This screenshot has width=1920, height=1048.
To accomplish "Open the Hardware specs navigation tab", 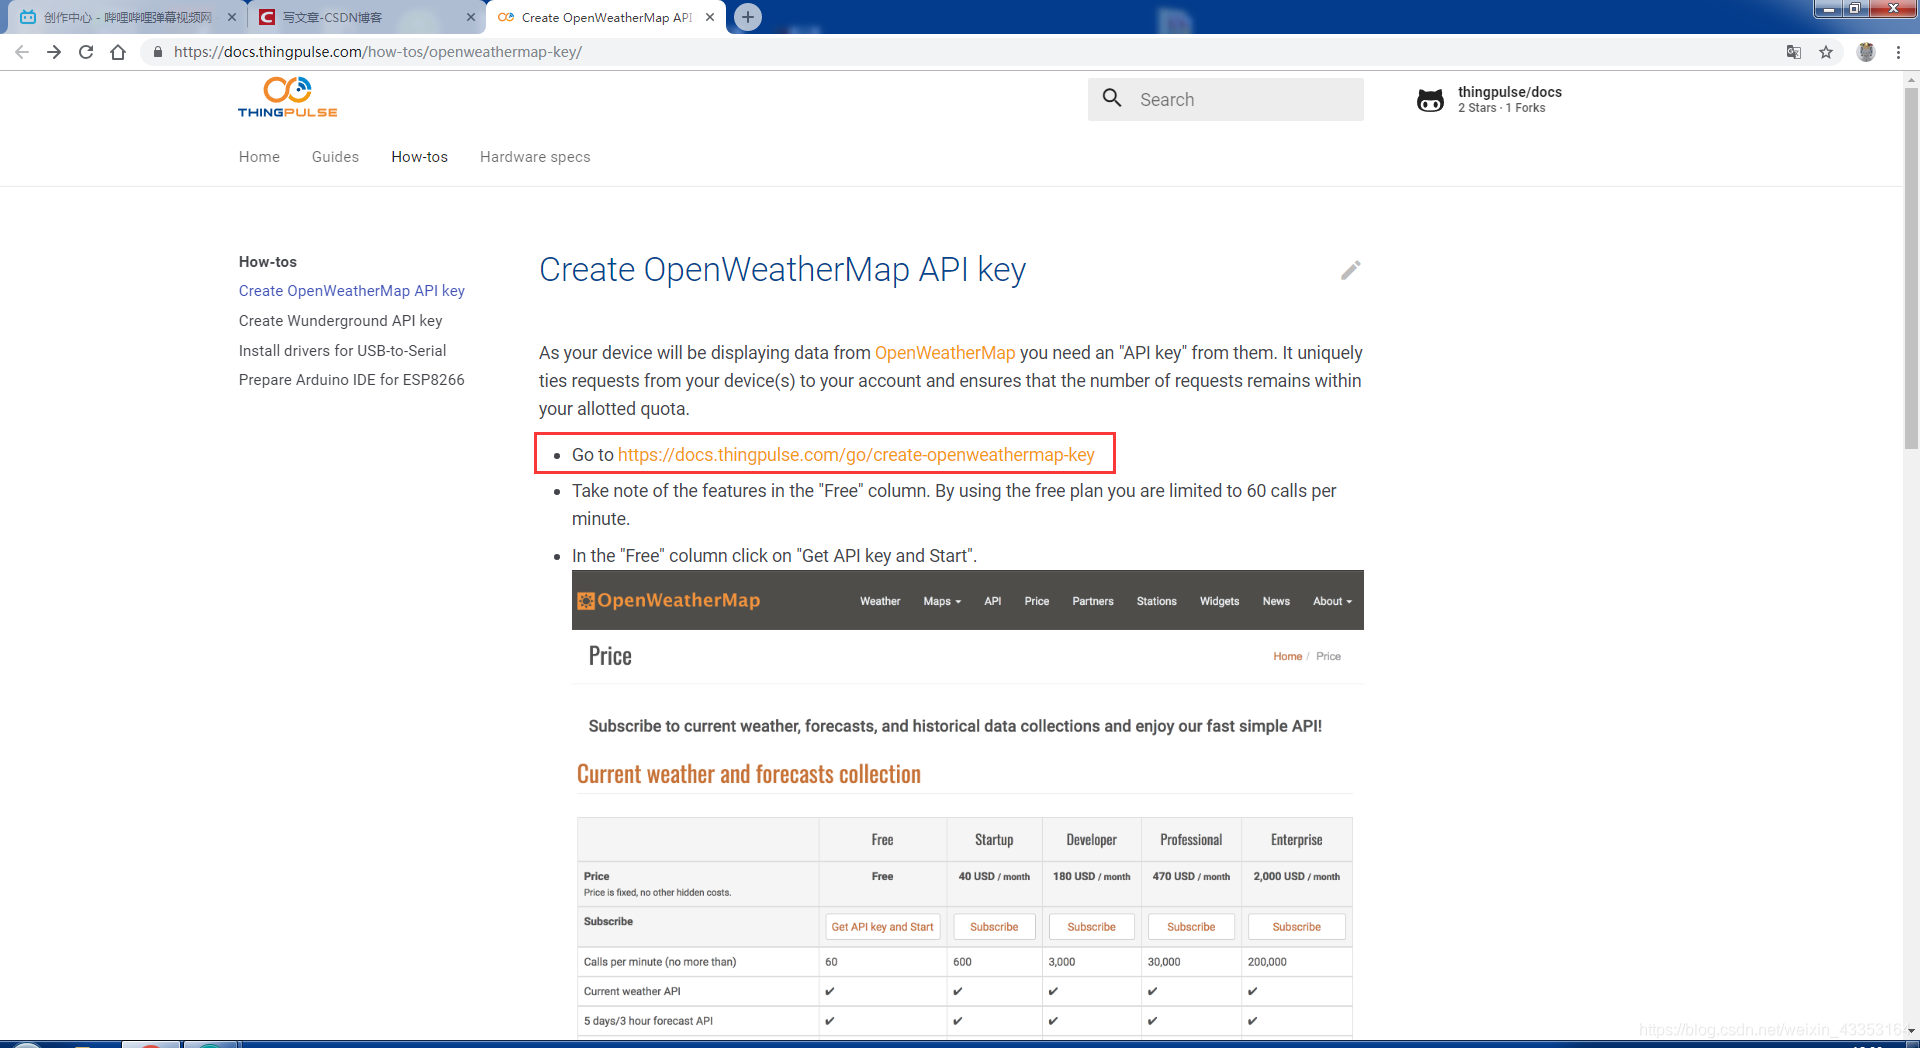I will (x=535, y=157).
